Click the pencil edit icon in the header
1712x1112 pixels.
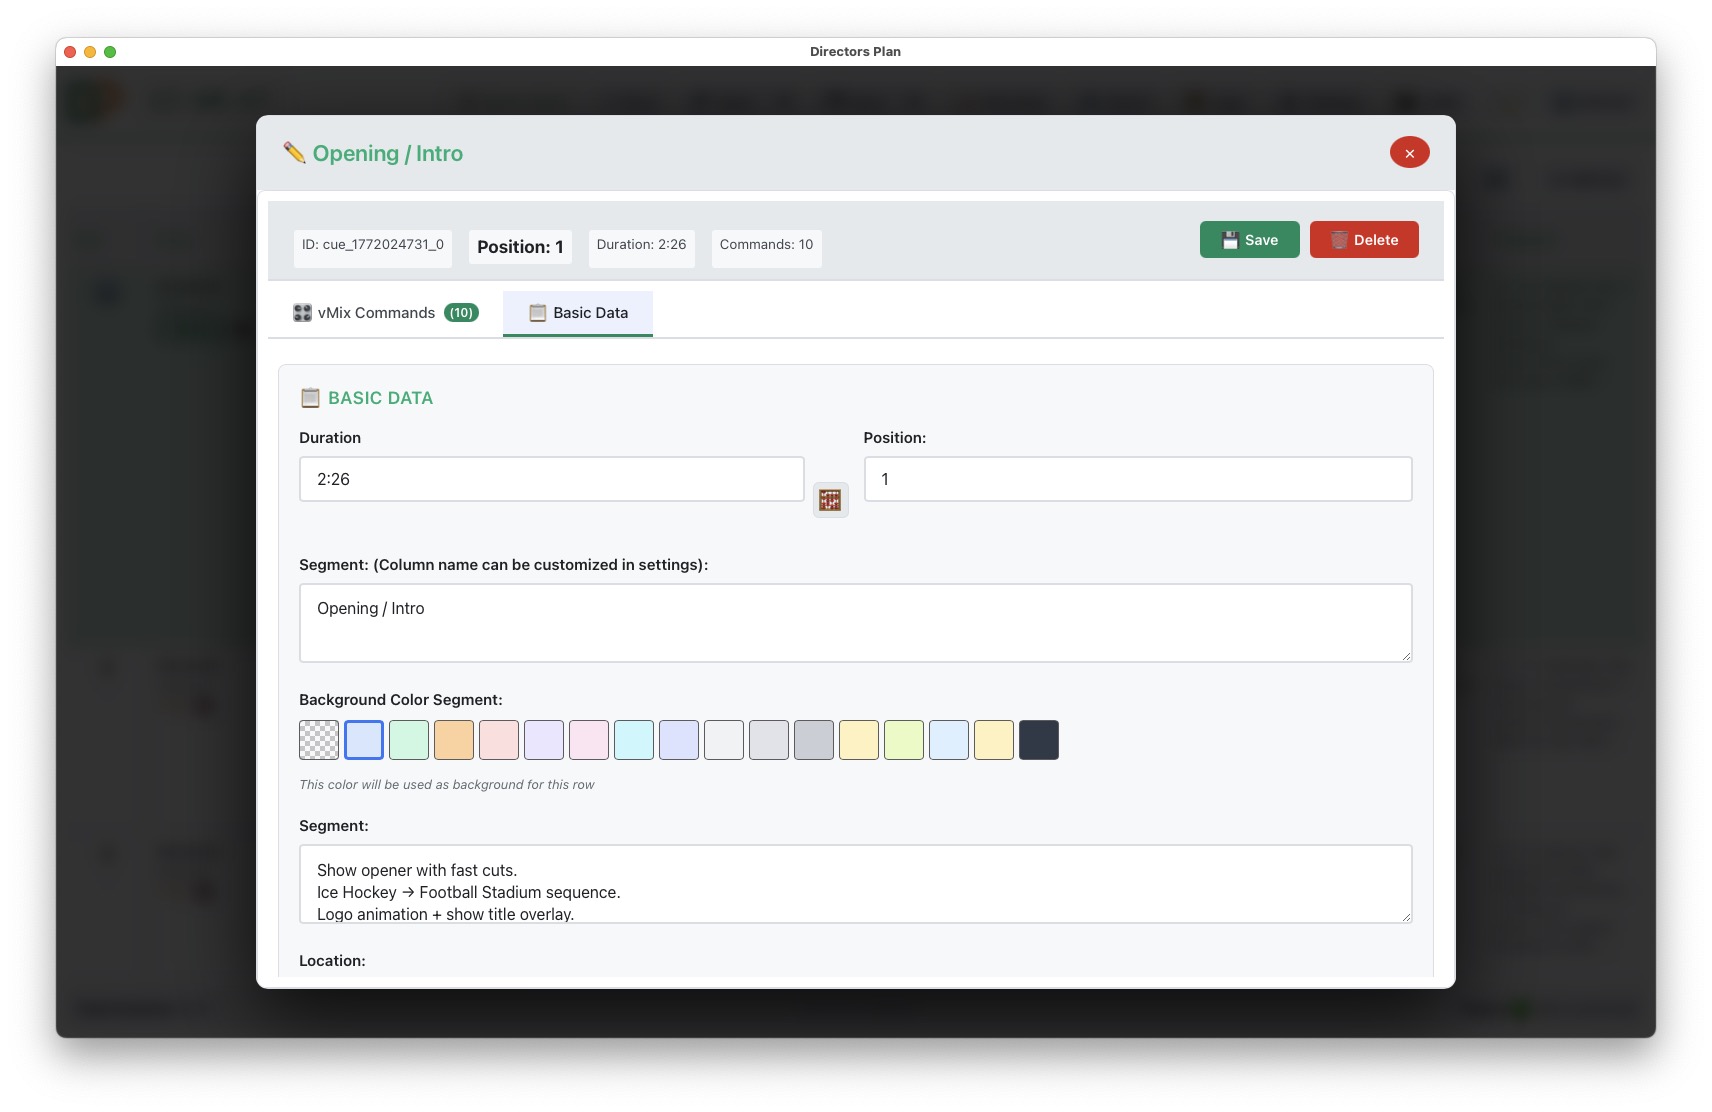pos(294,153)
